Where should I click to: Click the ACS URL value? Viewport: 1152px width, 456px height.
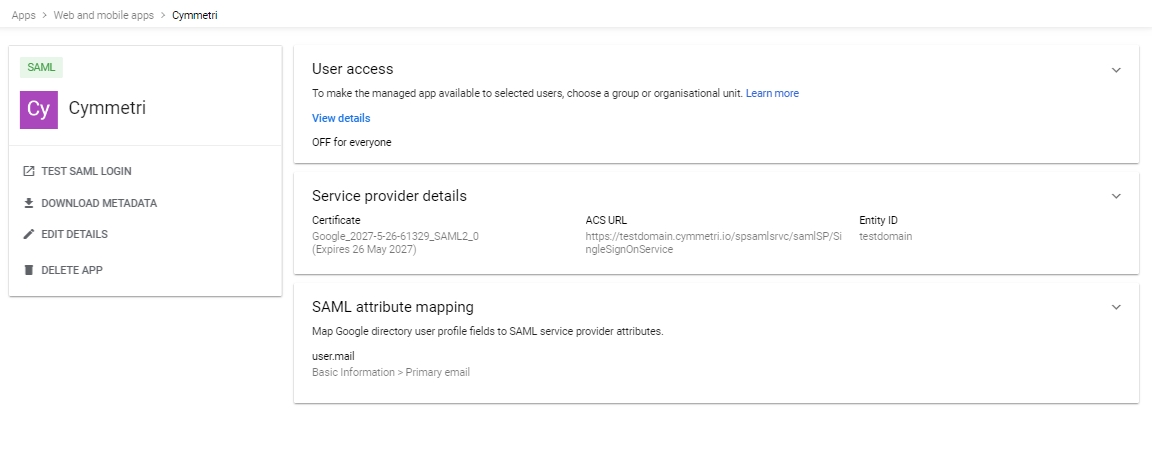714,243
